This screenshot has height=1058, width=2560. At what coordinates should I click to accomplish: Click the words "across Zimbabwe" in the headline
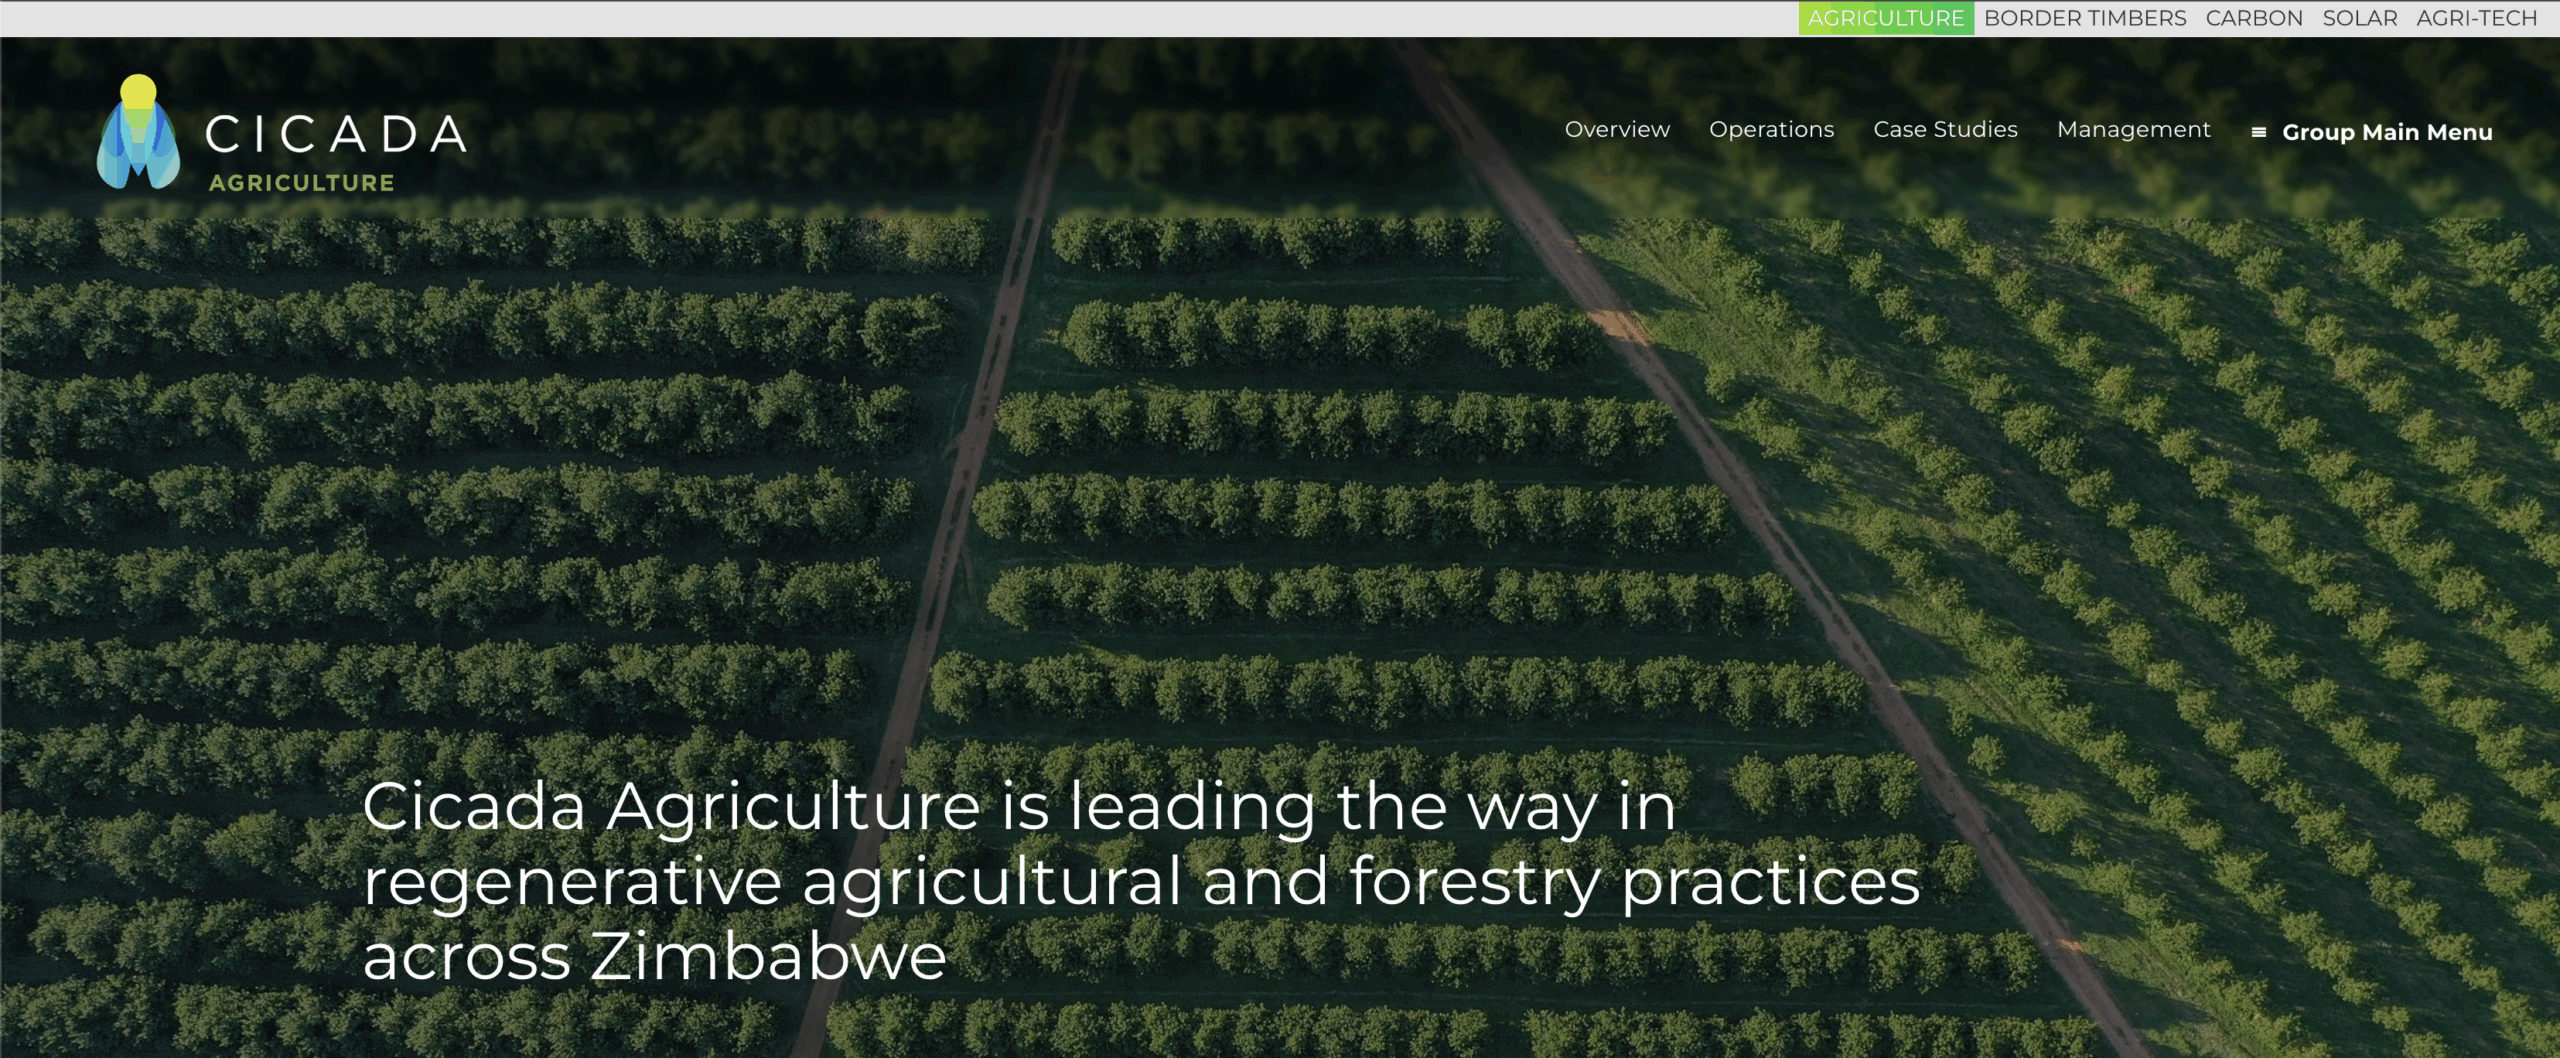[654, 957]
